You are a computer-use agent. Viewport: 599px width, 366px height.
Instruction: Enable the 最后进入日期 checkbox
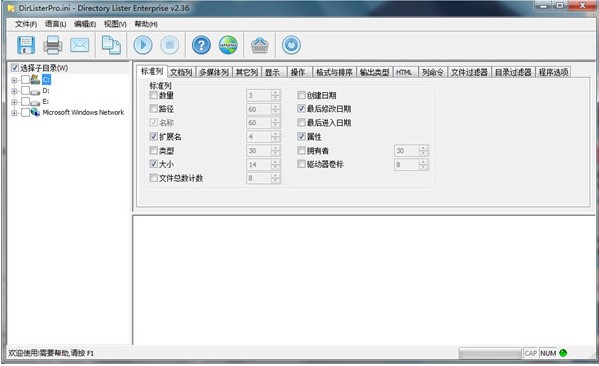(301, 123)
